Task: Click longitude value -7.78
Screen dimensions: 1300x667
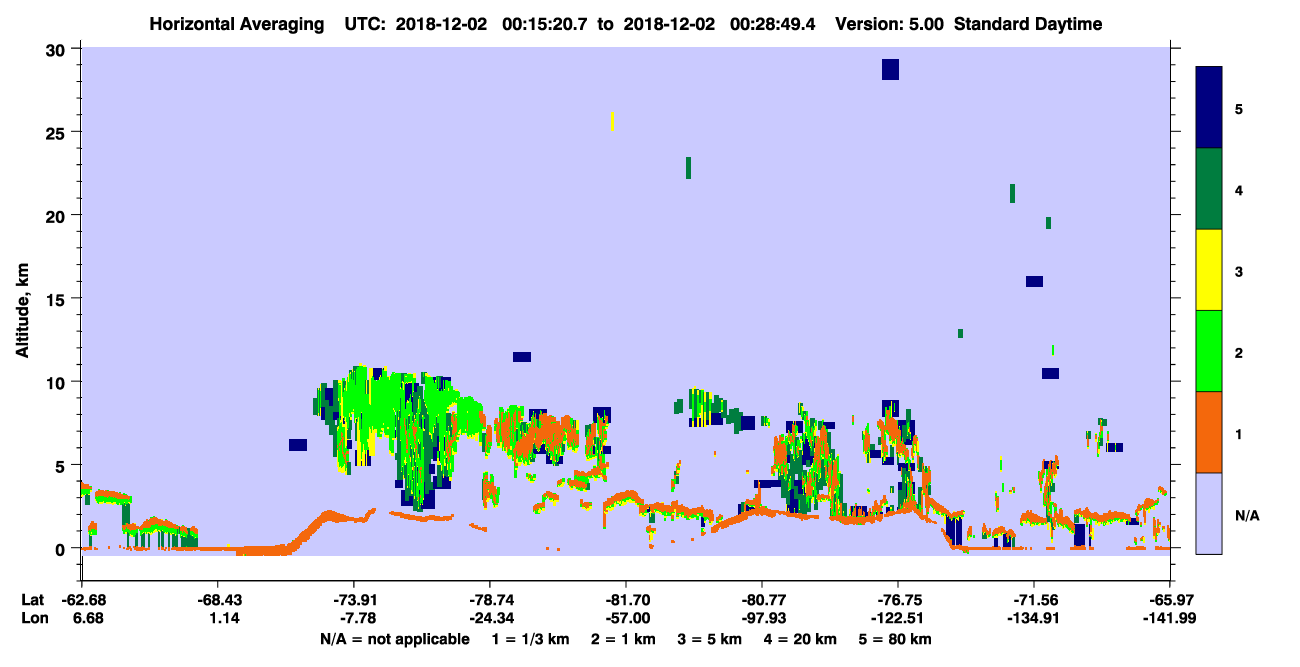Action: [356, 618]
